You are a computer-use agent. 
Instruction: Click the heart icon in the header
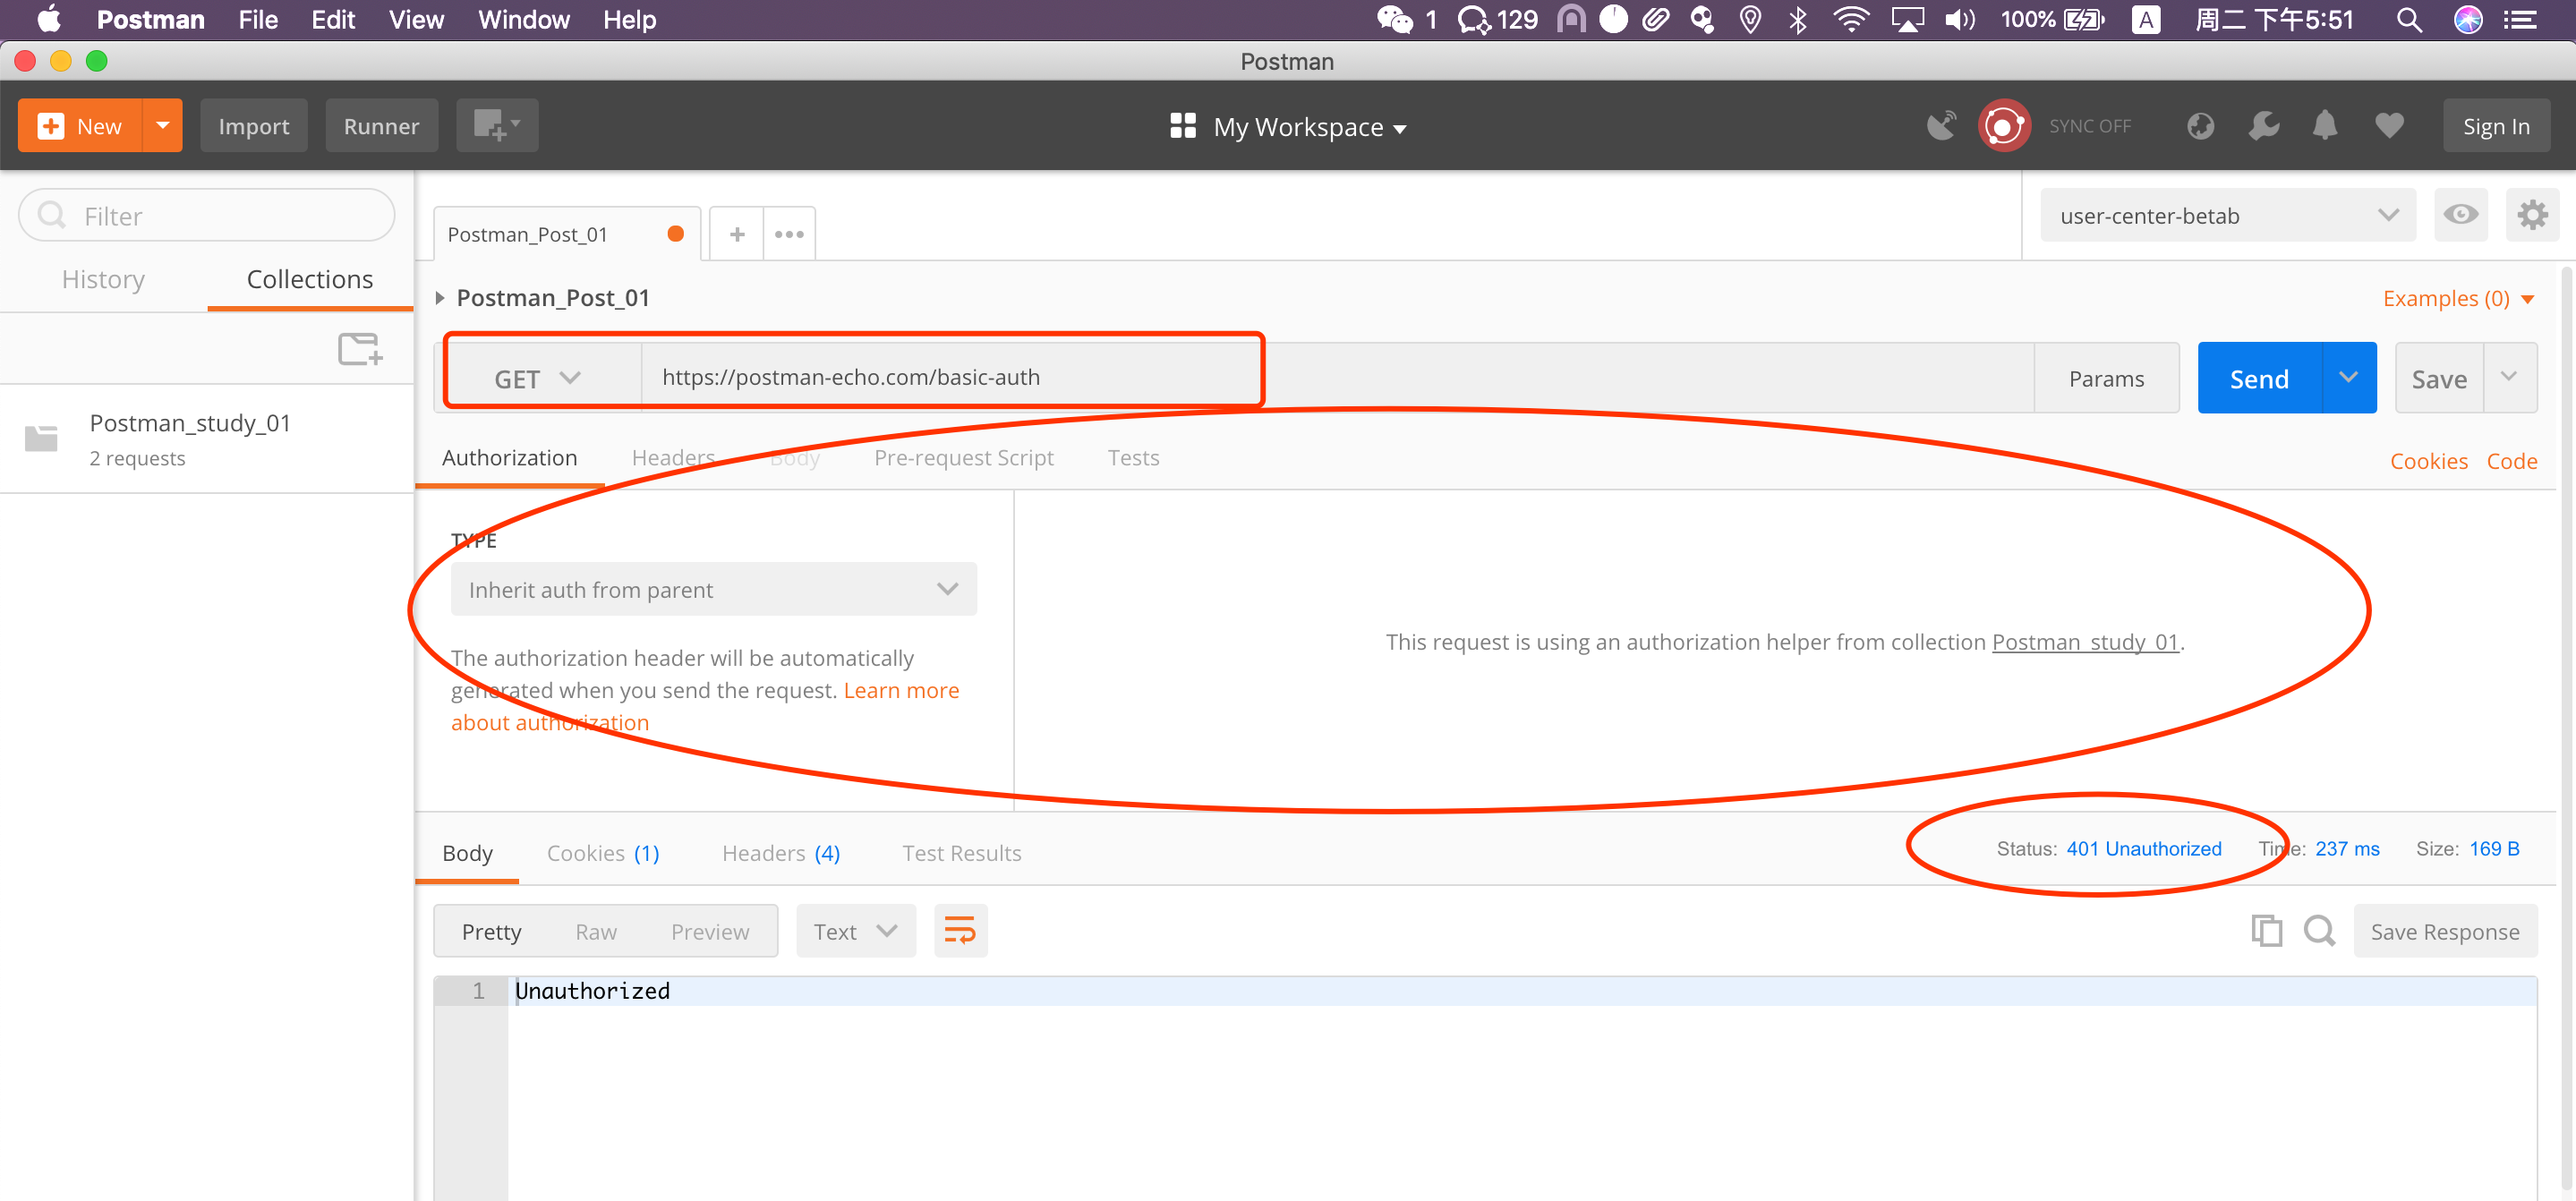coord(2389,126)
